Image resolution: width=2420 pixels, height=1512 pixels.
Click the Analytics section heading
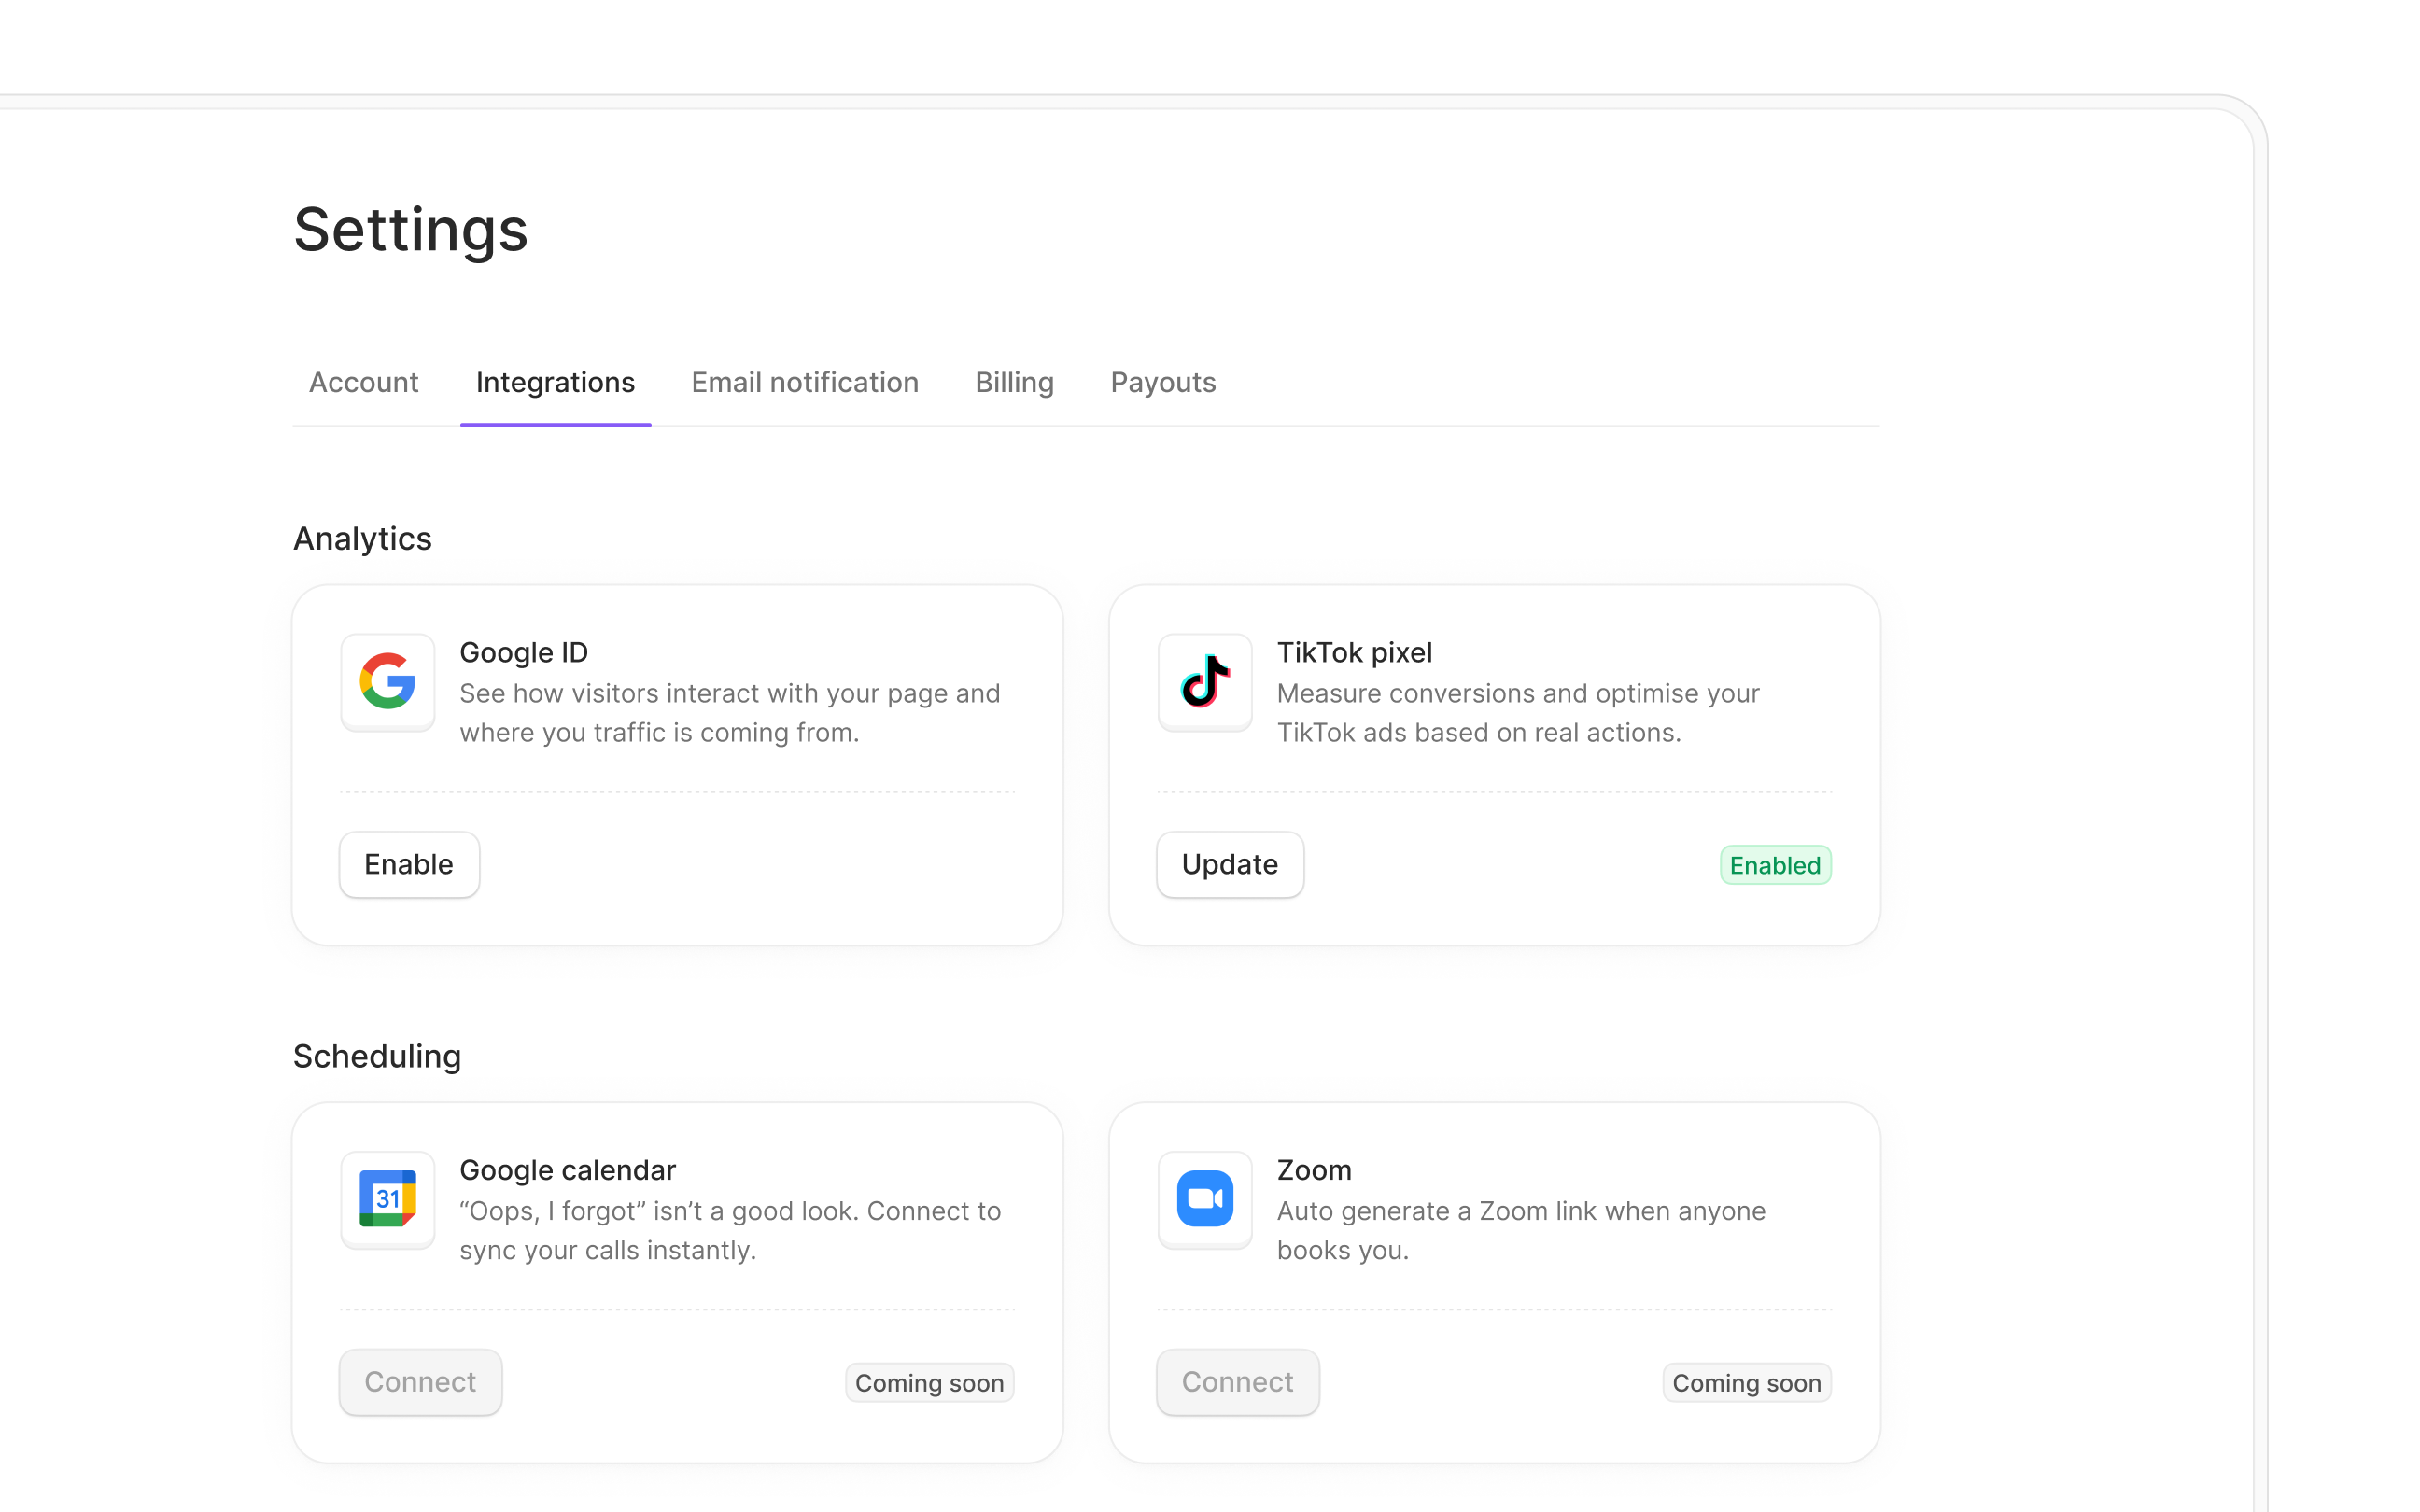click(362, 538)
